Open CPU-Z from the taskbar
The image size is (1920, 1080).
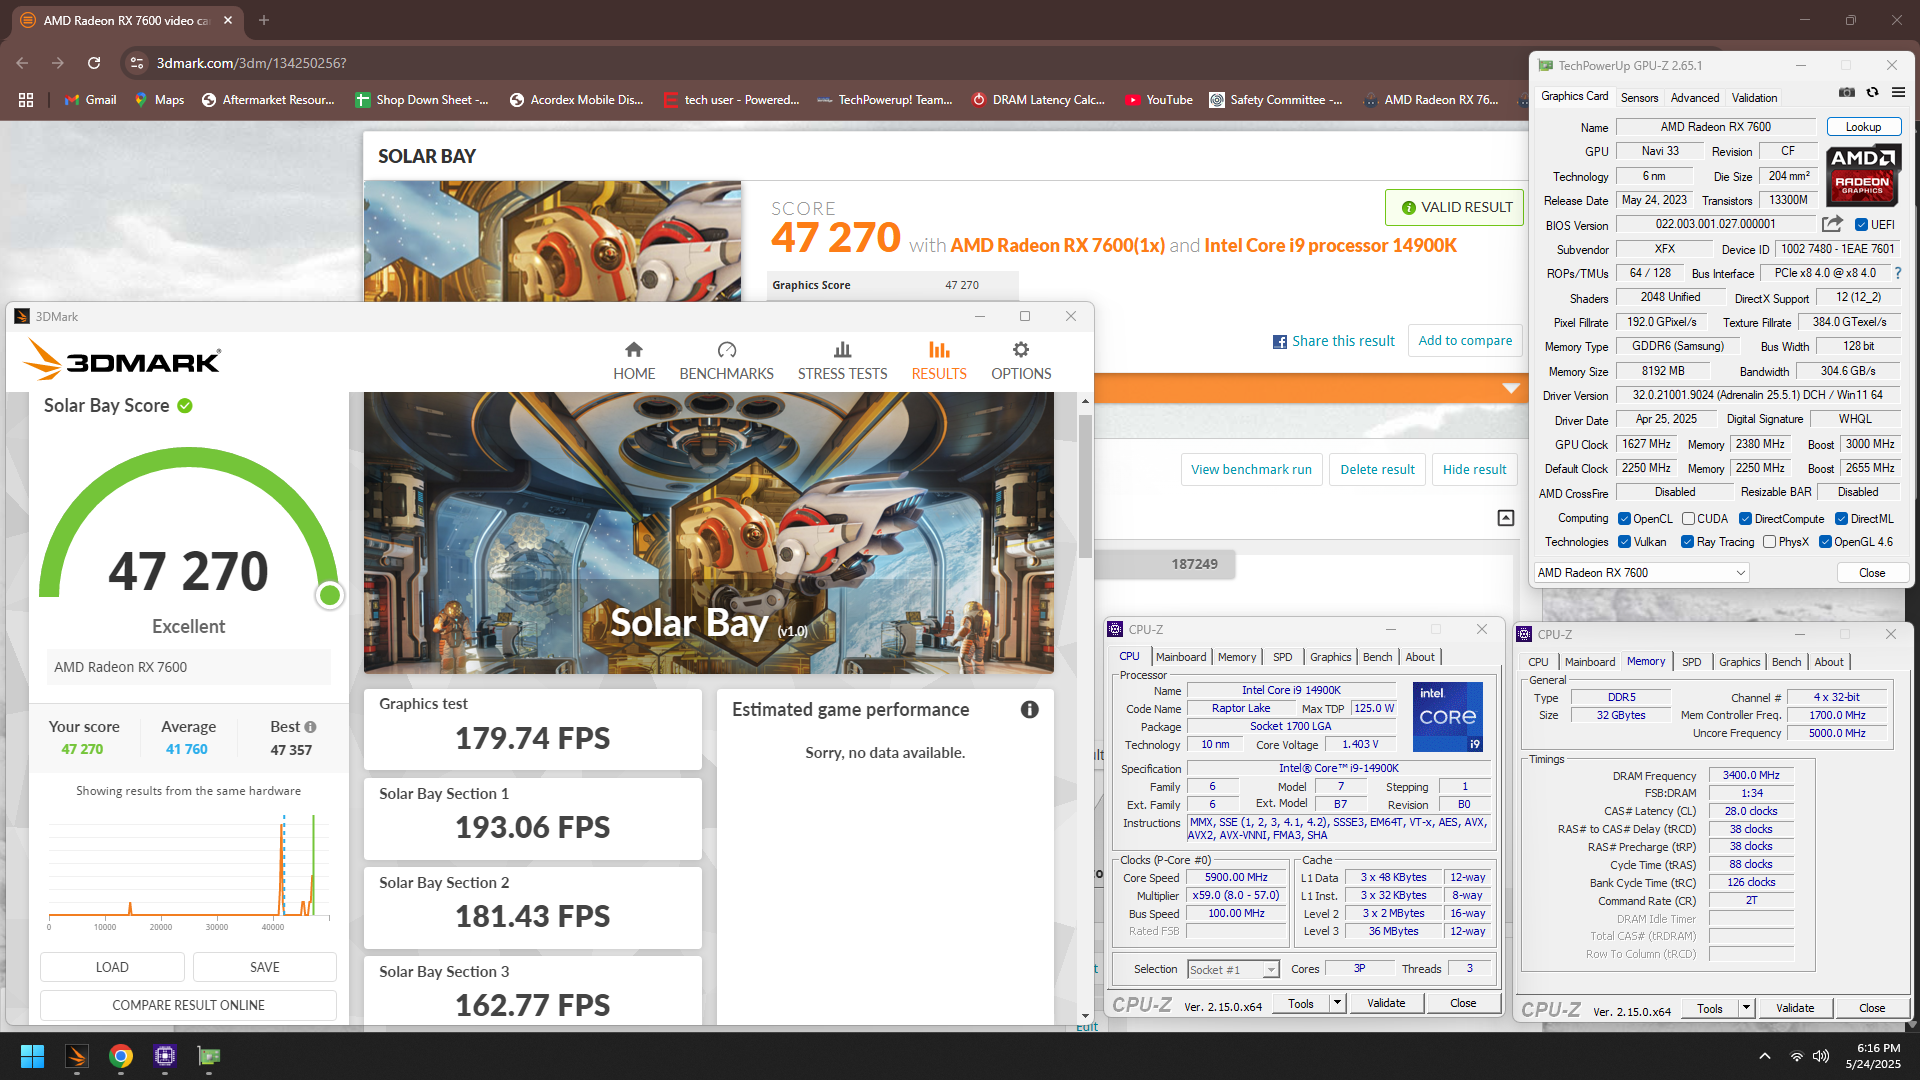coord(165,1056)
